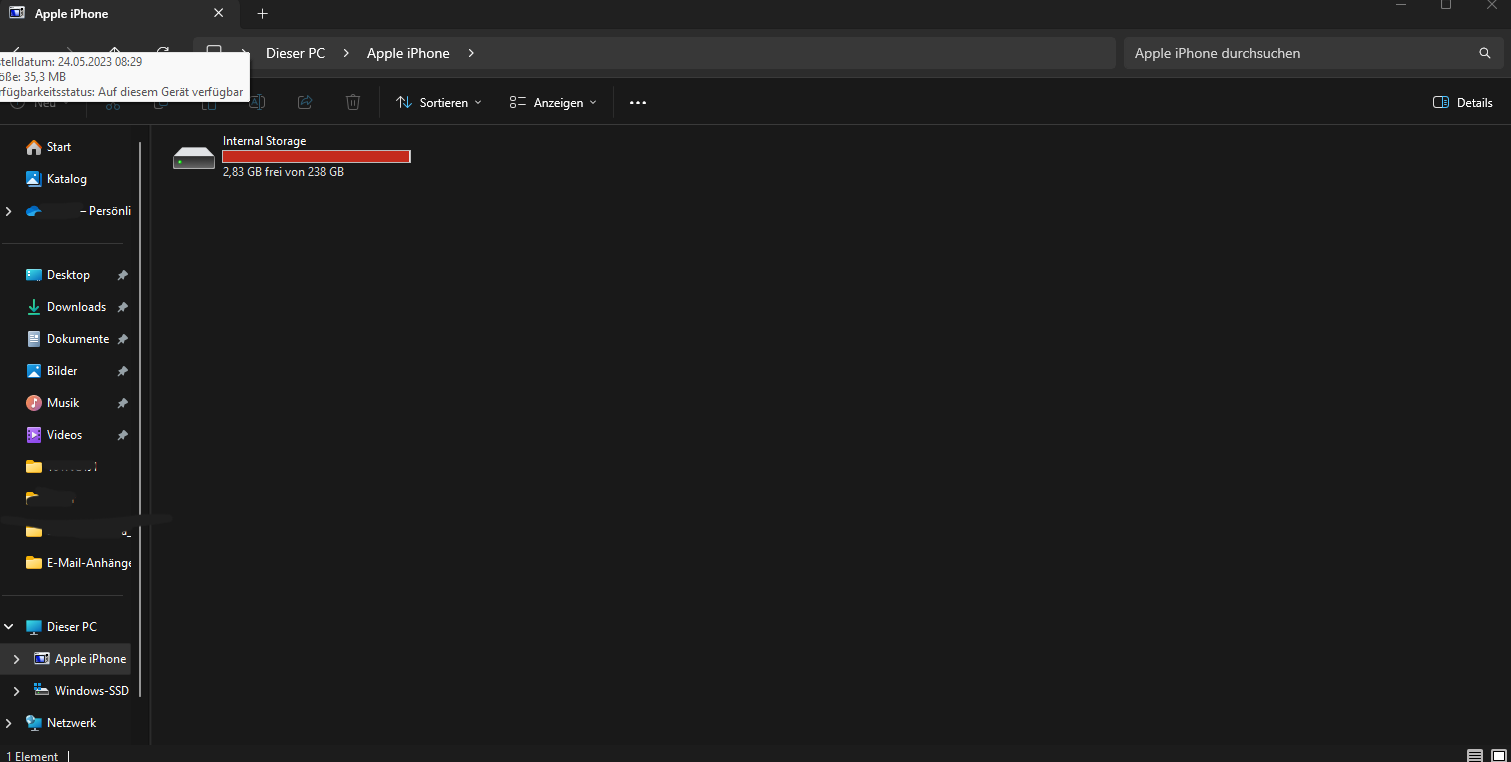
Task: Click the Rename icon in toolbar
Action: pos(257,102)
